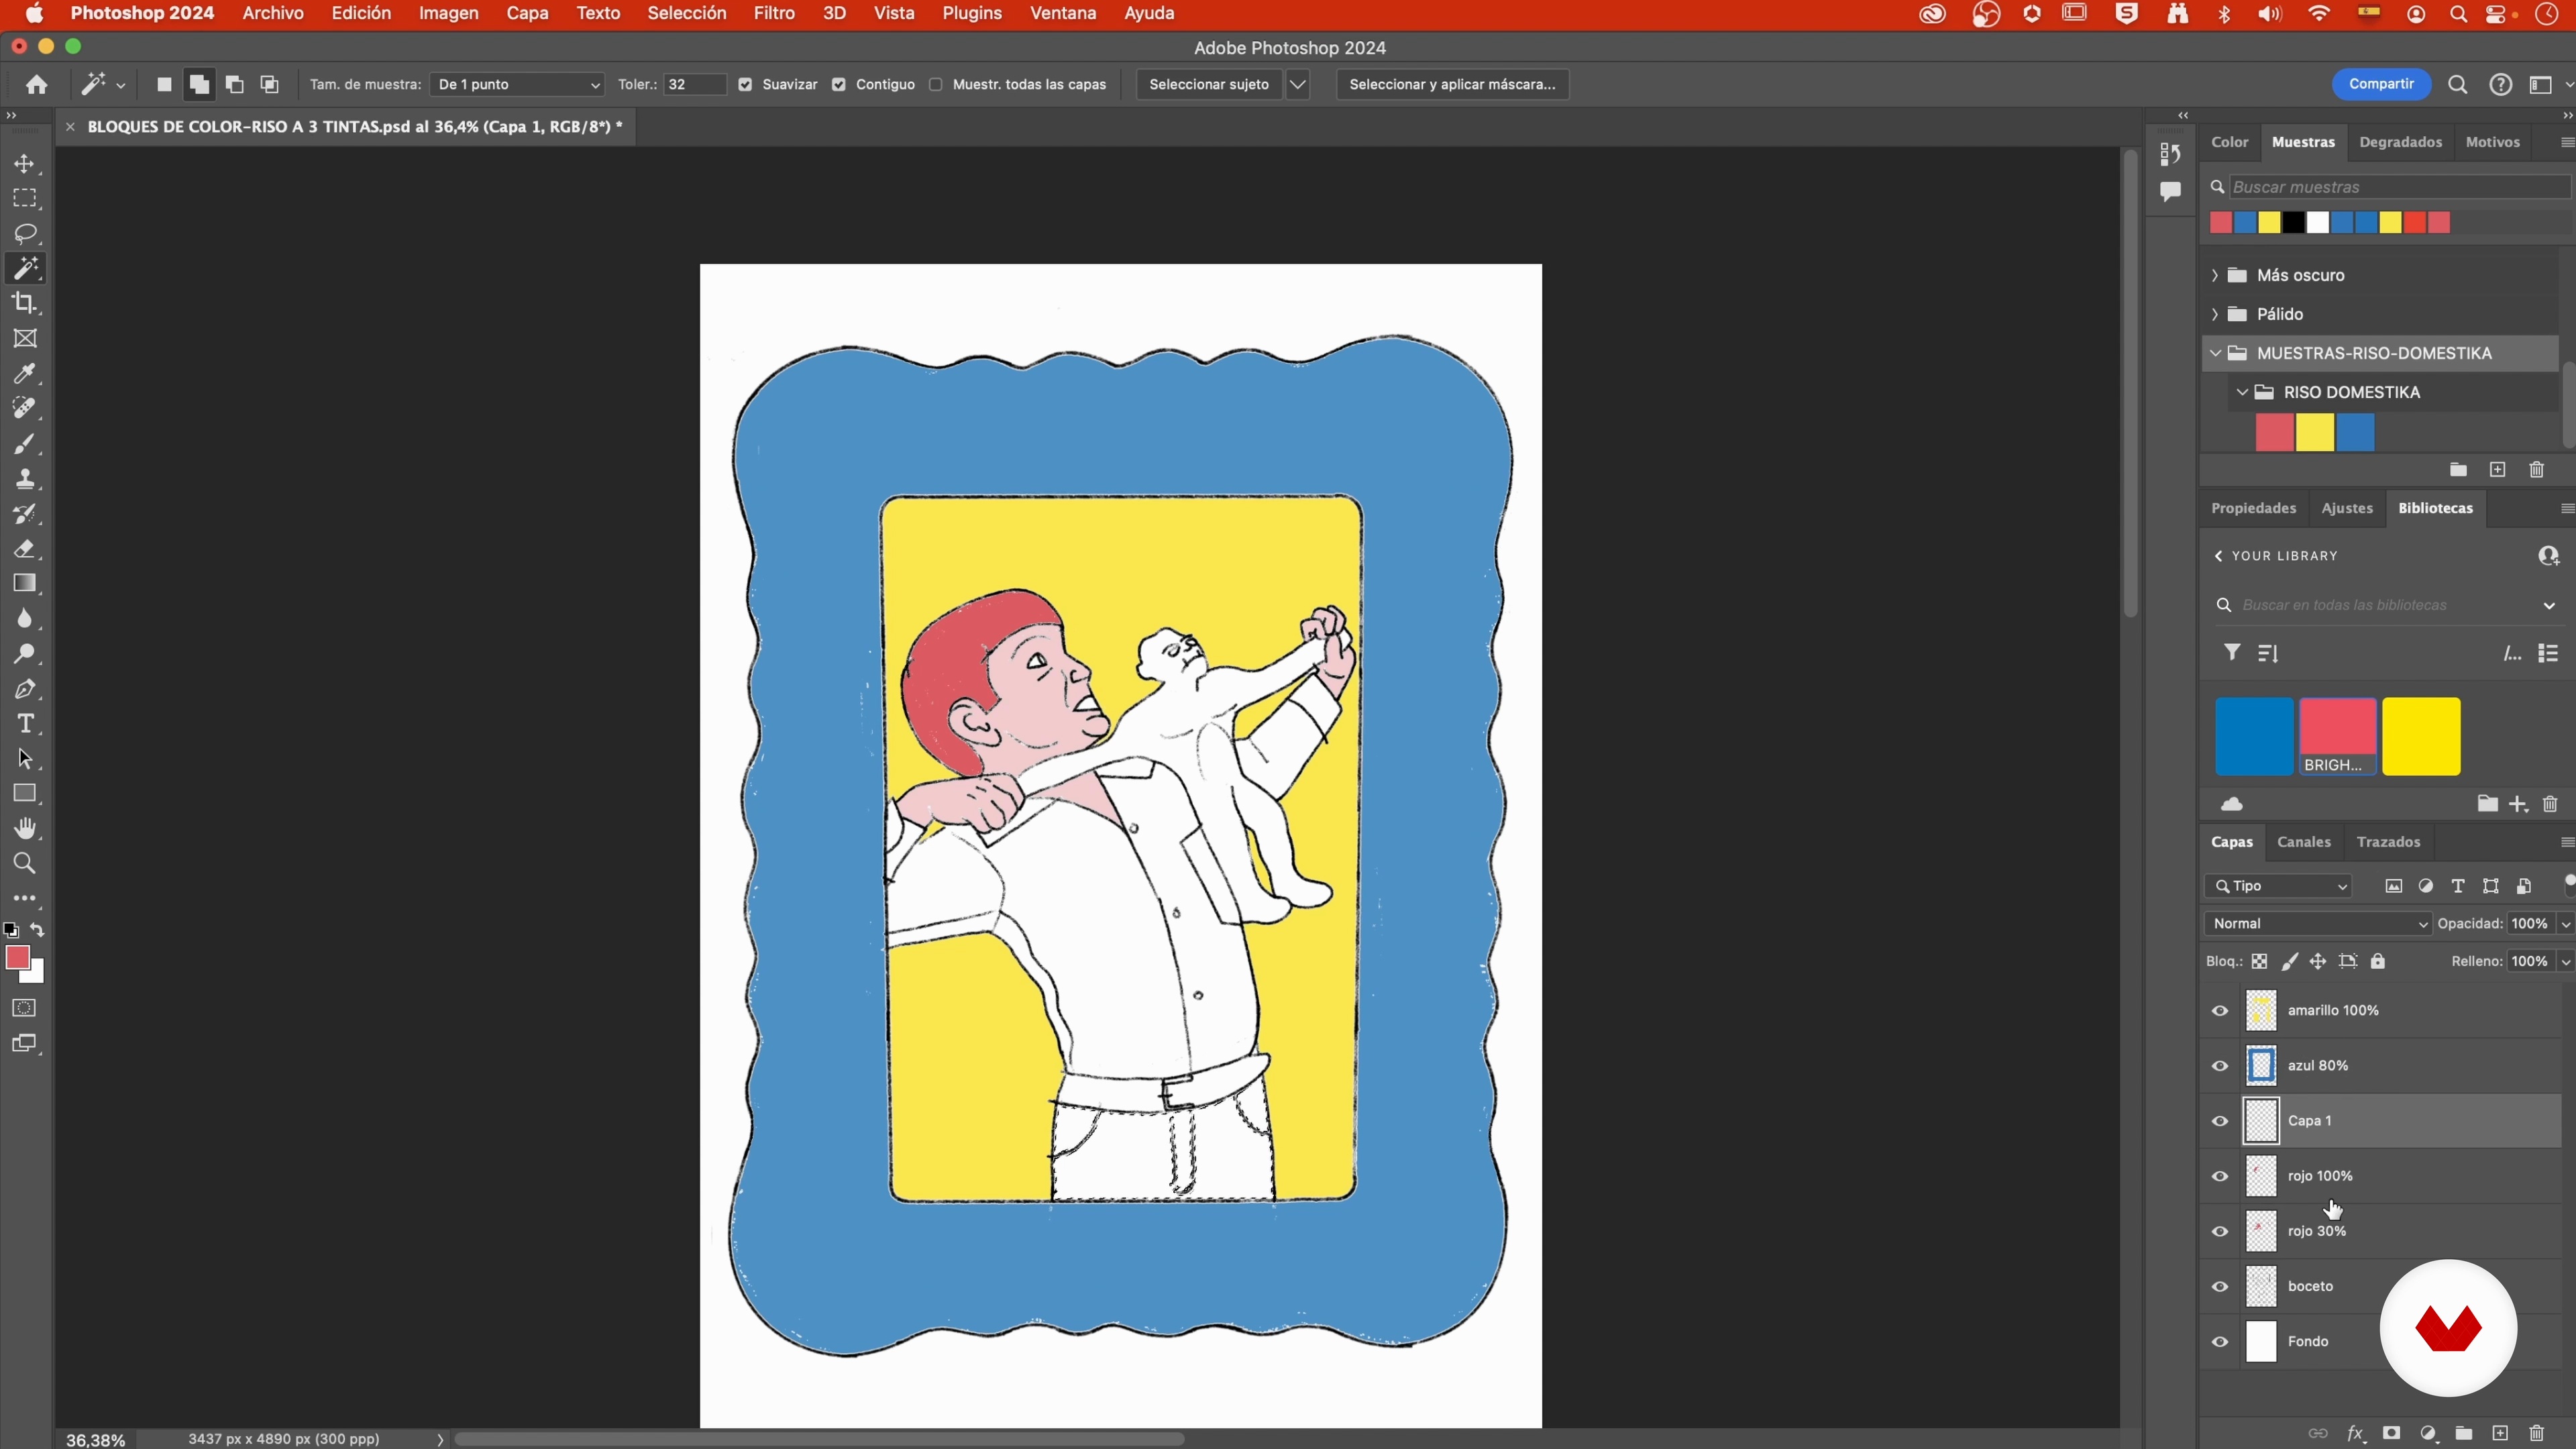Select the Pen tool
The width and height of the screenshot is (2576, 1449).
click(25, 689)
